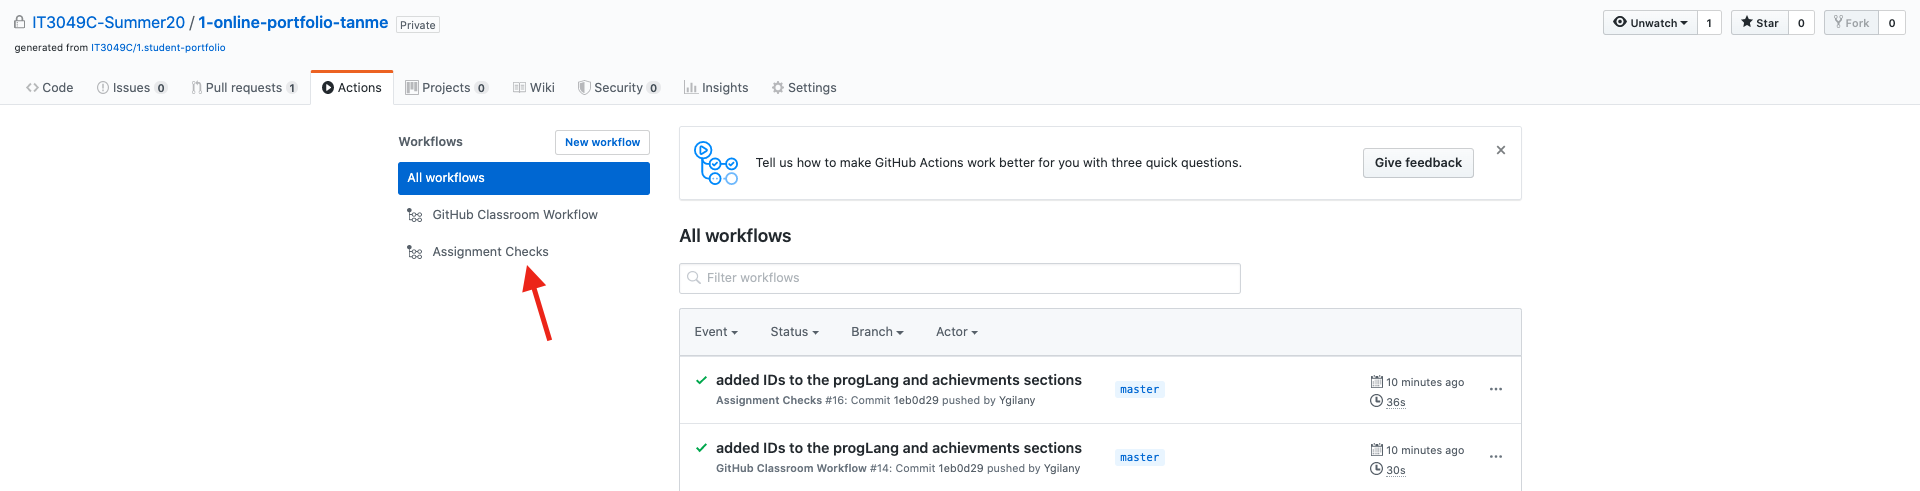Click the New workflow button
The height and width of the screenshot is (491, 1920).
tap(602, 142)
